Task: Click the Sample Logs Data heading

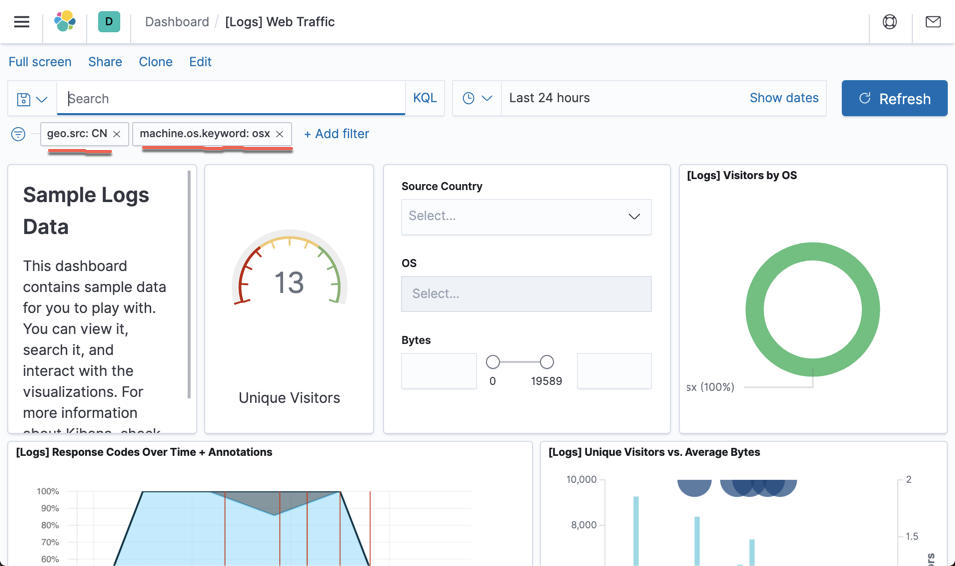Action: coord(86,211)
